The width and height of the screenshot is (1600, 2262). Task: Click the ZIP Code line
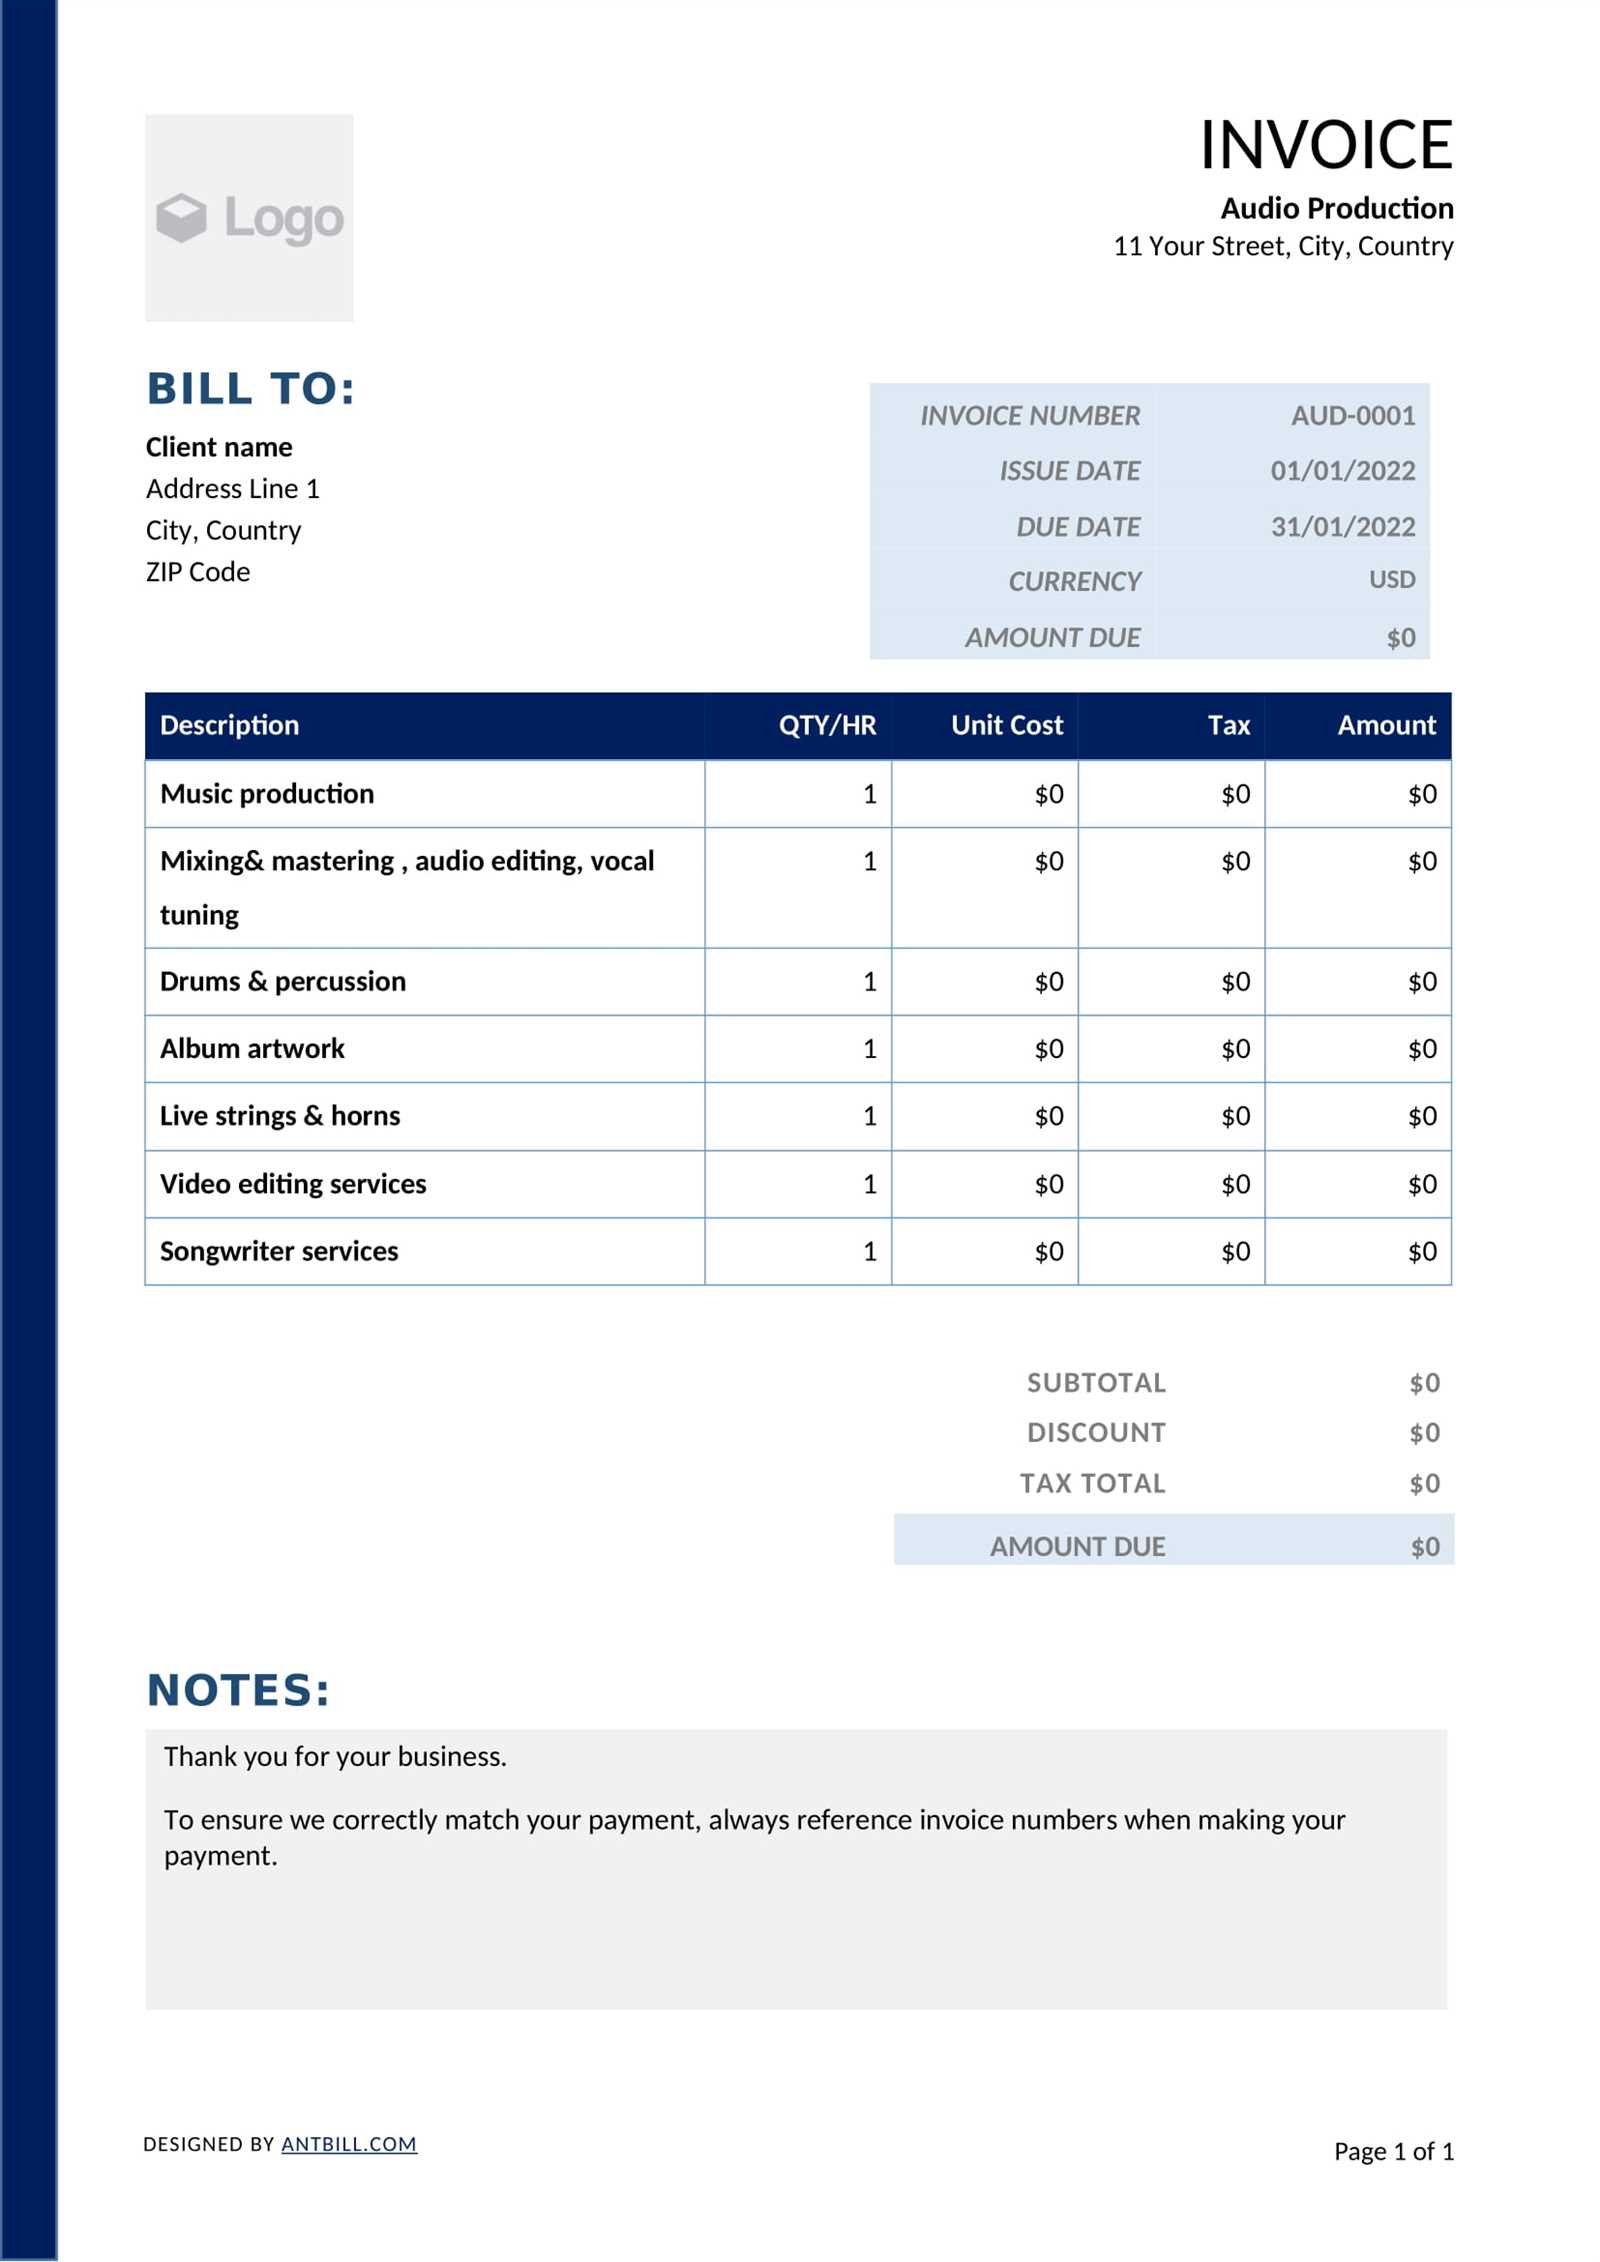pyautogui.click(x=198, y=572)
